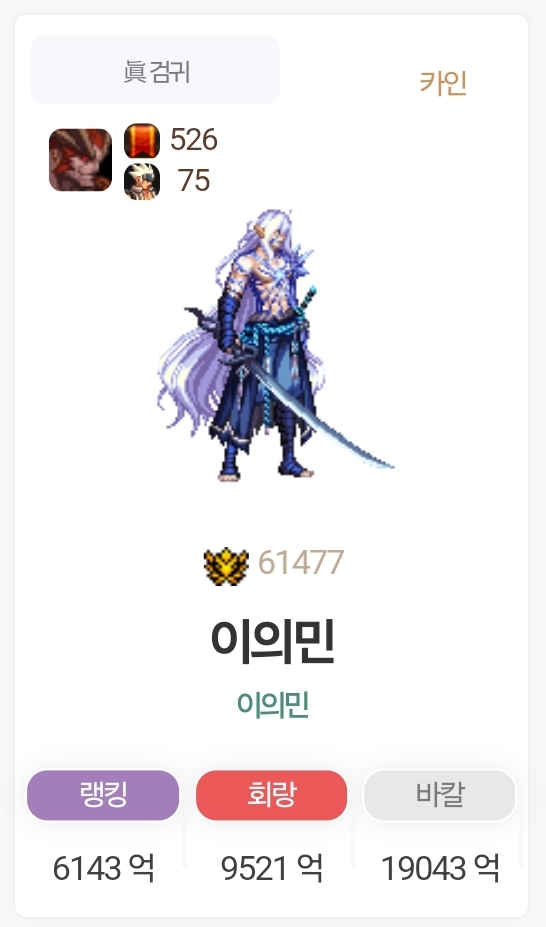
Task: Select the 6143 억 ranking damage
Action: coord(103,868)
